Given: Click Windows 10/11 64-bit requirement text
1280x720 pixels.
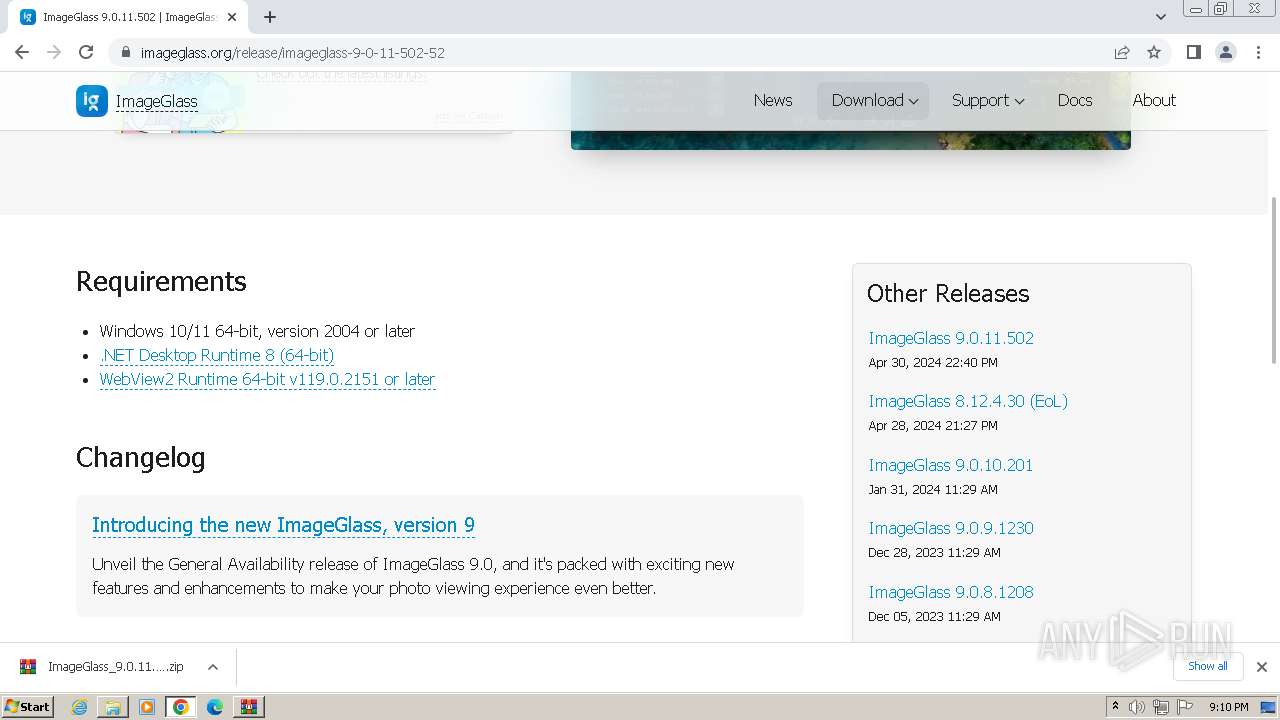Looking at the screenshot, I should tap(257, 331).
